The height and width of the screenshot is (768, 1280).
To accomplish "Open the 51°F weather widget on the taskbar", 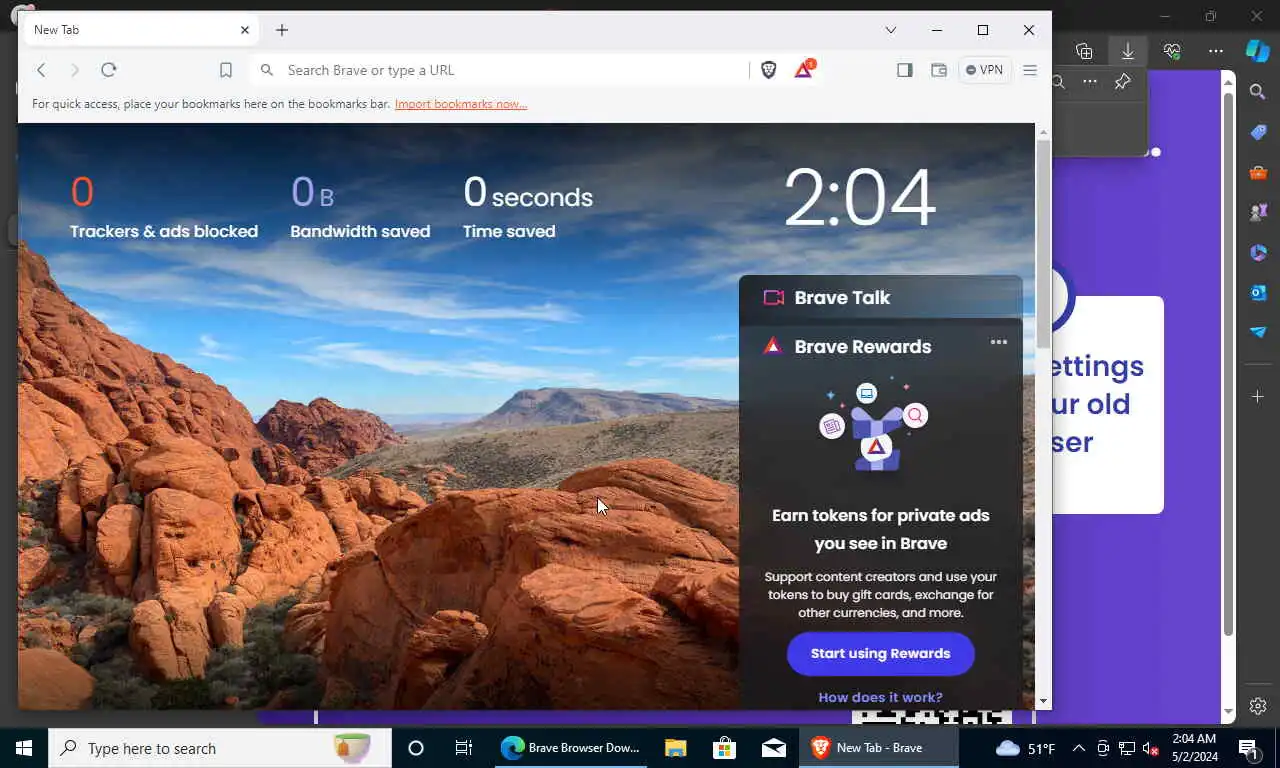I will point(1026,748).
